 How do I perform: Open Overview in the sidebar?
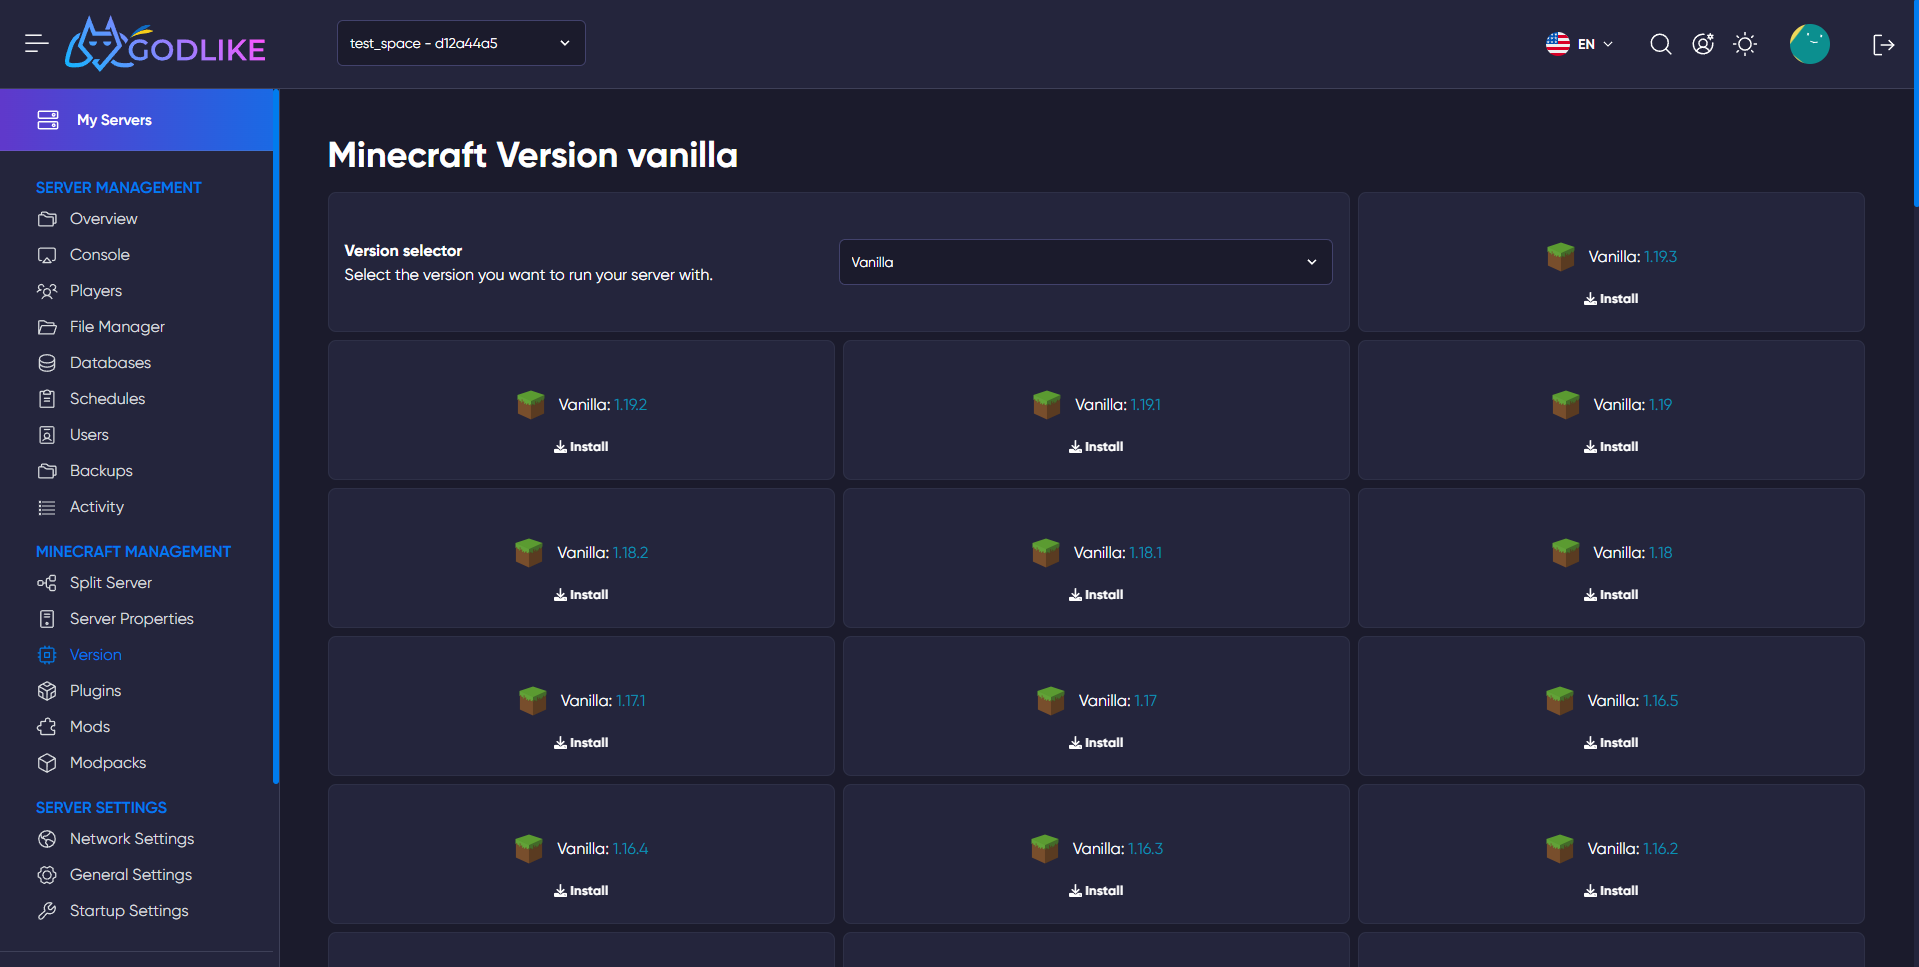coord(103,219)
